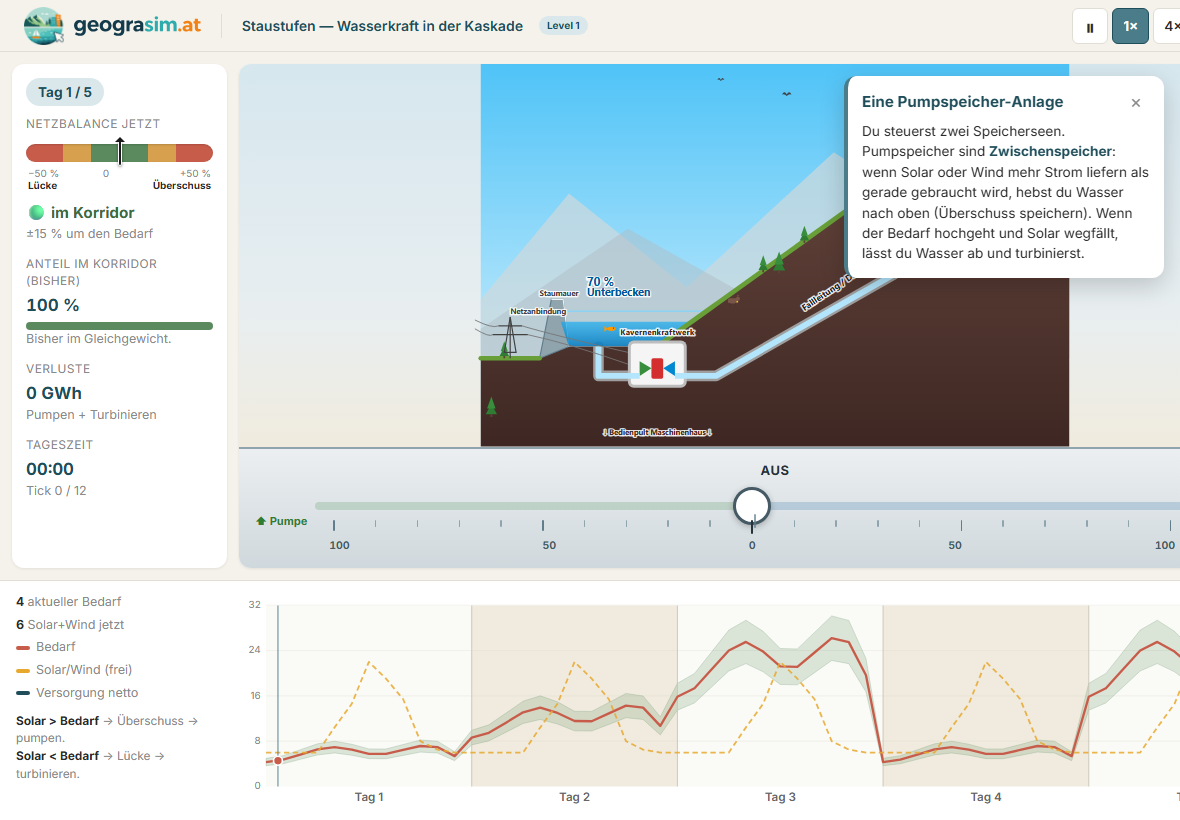Click the '6 Solar+Wind jetzt' readout
Viewport: 1180px width, 820px height.
(70, 624)
